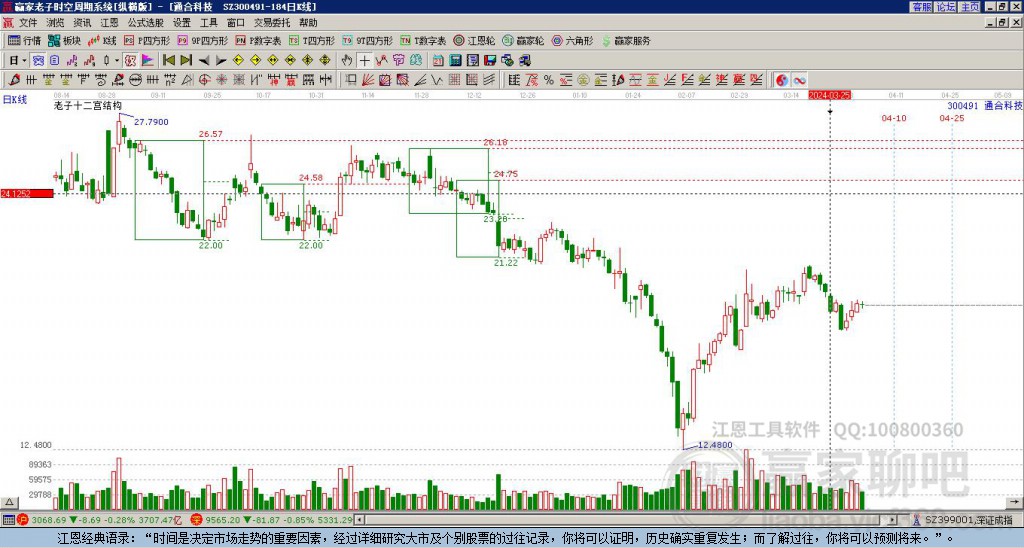This screenshot has height=548, width=1024.
Task: Click the red starburst tool icon
Action: tap(221, 80)
